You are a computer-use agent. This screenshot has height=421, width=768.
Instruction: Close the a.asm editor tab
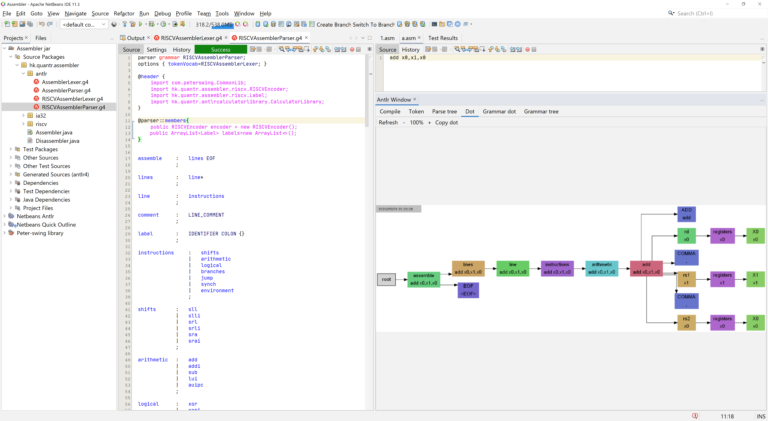tap(419, 38)
